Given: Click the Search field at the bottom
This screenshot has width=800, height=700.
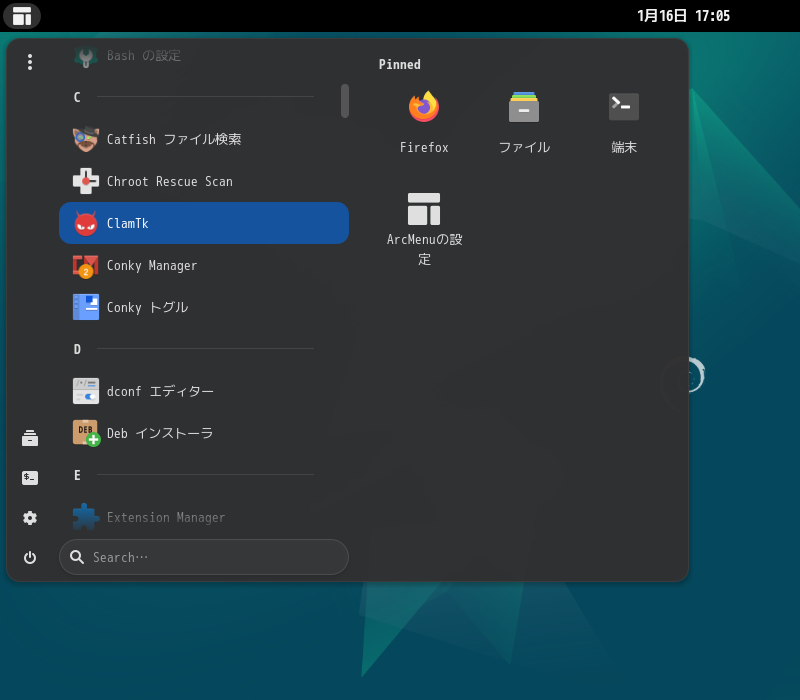Looking at the screenshot, I should click(204, 557).
